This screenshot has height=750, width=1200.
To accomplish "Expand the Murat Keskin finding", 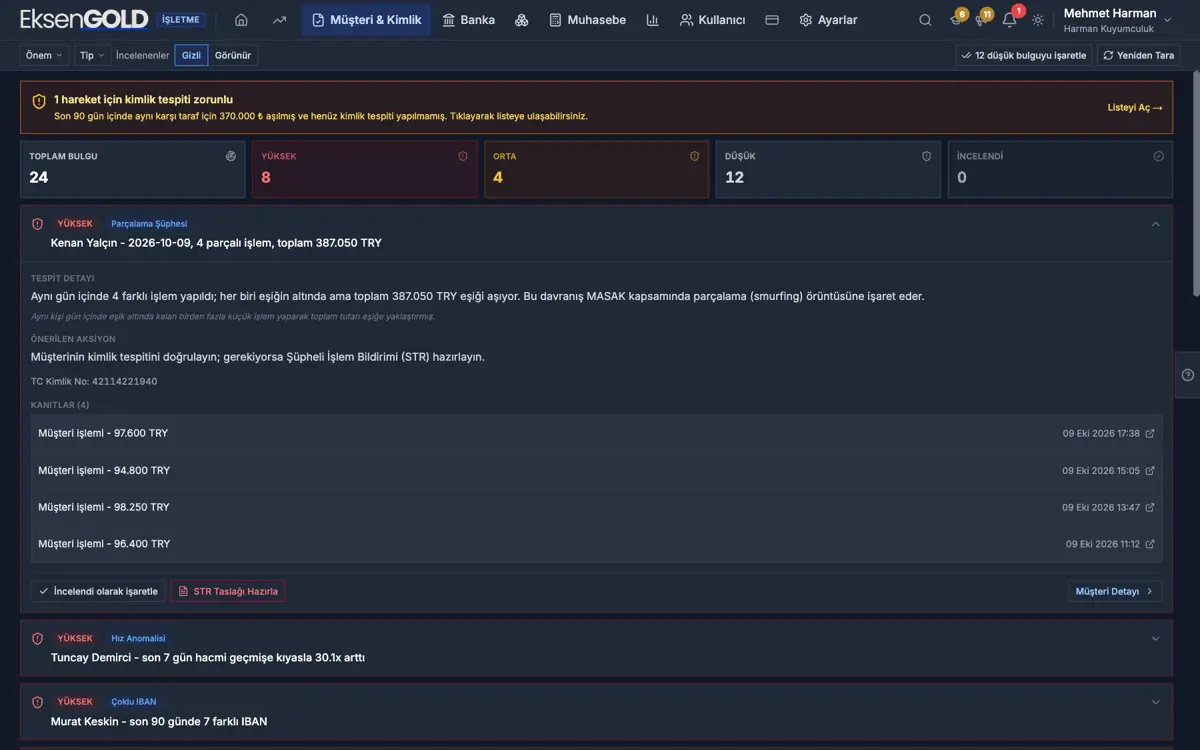I will 1156,703.
